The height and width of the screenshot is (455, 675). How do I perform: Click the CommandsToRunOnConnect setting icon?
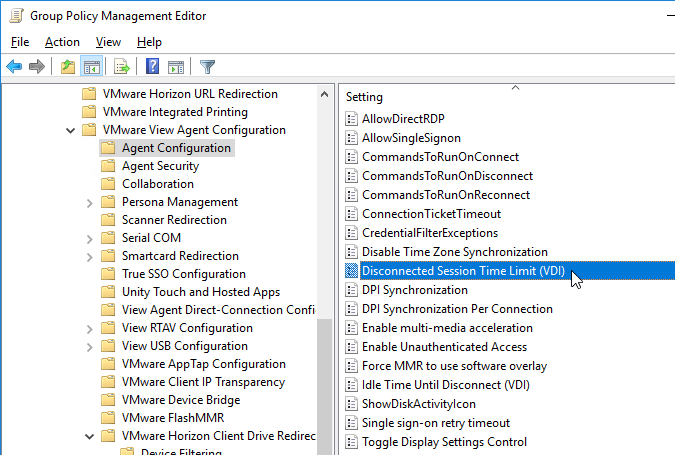352,157
